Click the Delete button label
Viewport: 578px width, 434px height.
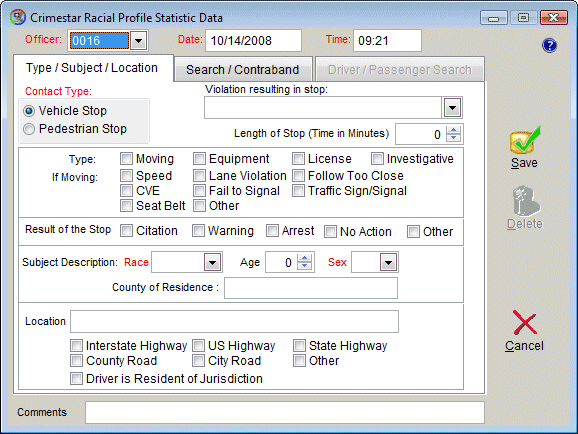pos(525,224)
